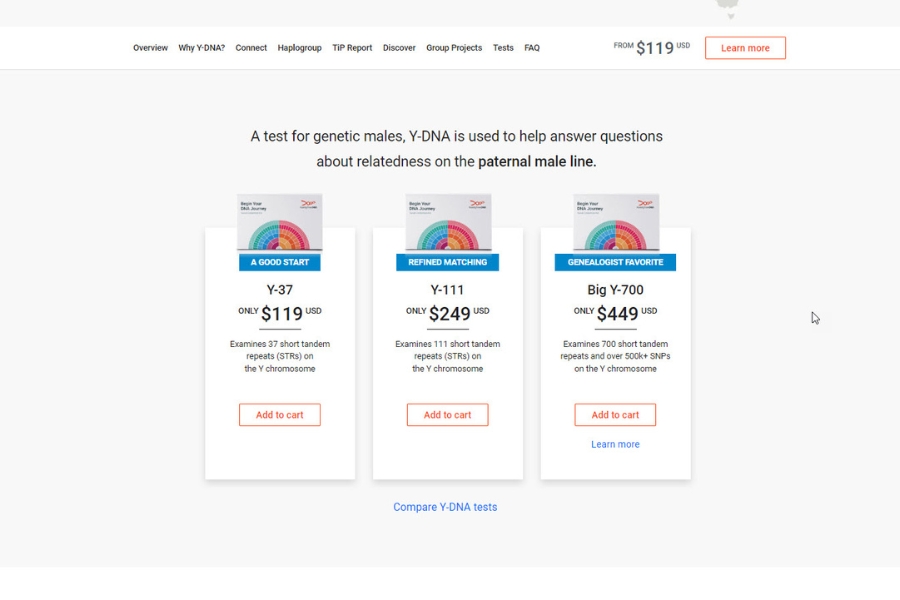Click the Big Y-700 product box image
This screenshot has width=900, height=600.
615,224
